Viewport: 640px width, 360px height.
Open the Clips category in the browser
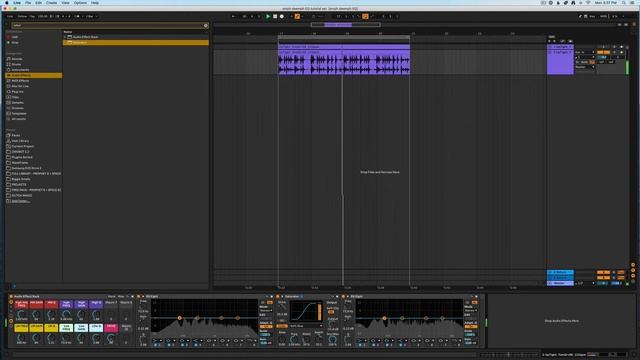click(x=16, y=97)
